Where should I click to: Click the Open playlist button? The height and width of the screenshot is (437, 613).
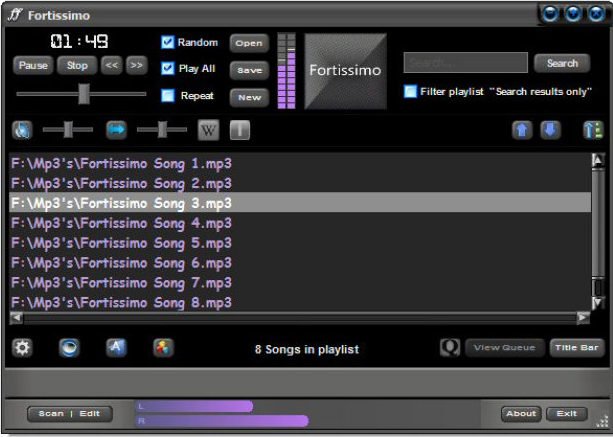tap(249, 43)
